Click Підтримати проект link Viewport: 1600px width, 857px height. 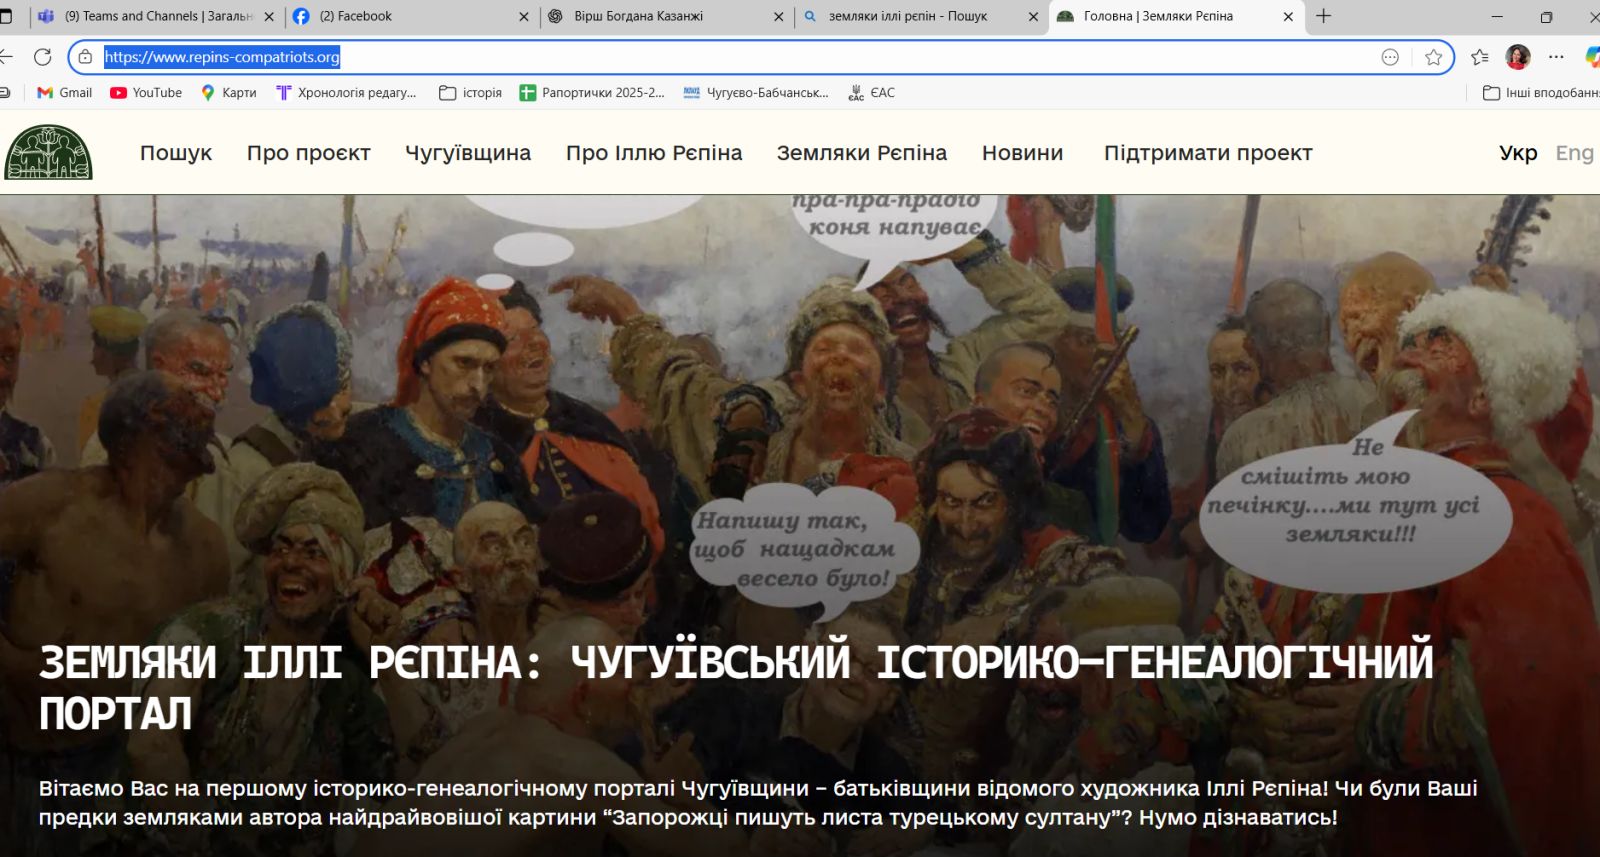click(1207, 153)
